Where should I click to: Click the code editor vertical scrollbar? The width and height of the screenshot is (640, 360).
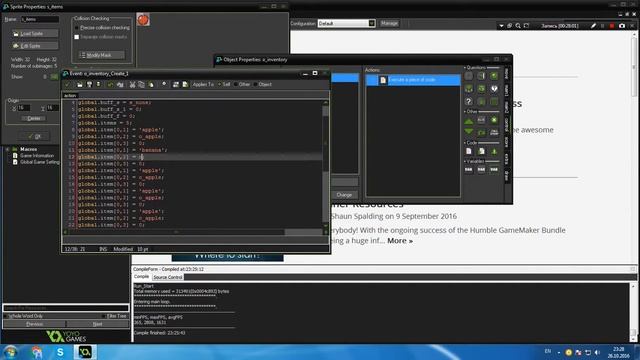(325, 163)
